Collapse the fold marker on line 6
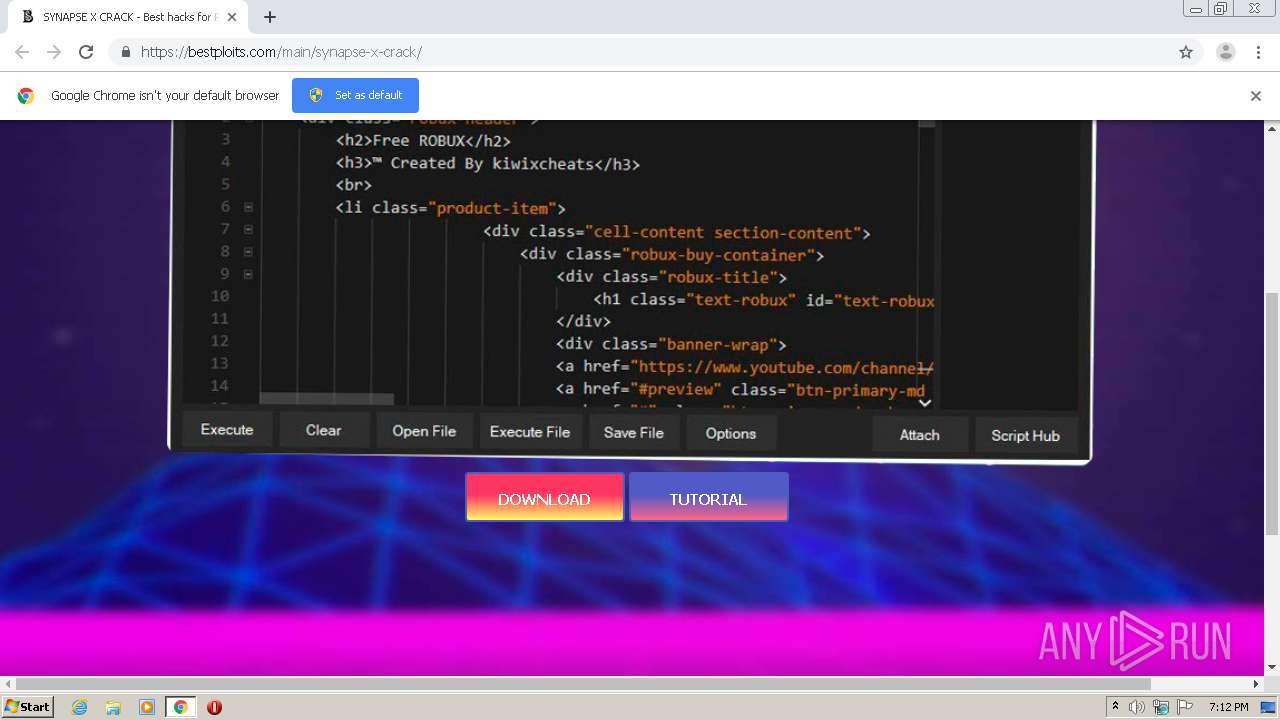The image size is (1280, 720). tap(248, 207)
